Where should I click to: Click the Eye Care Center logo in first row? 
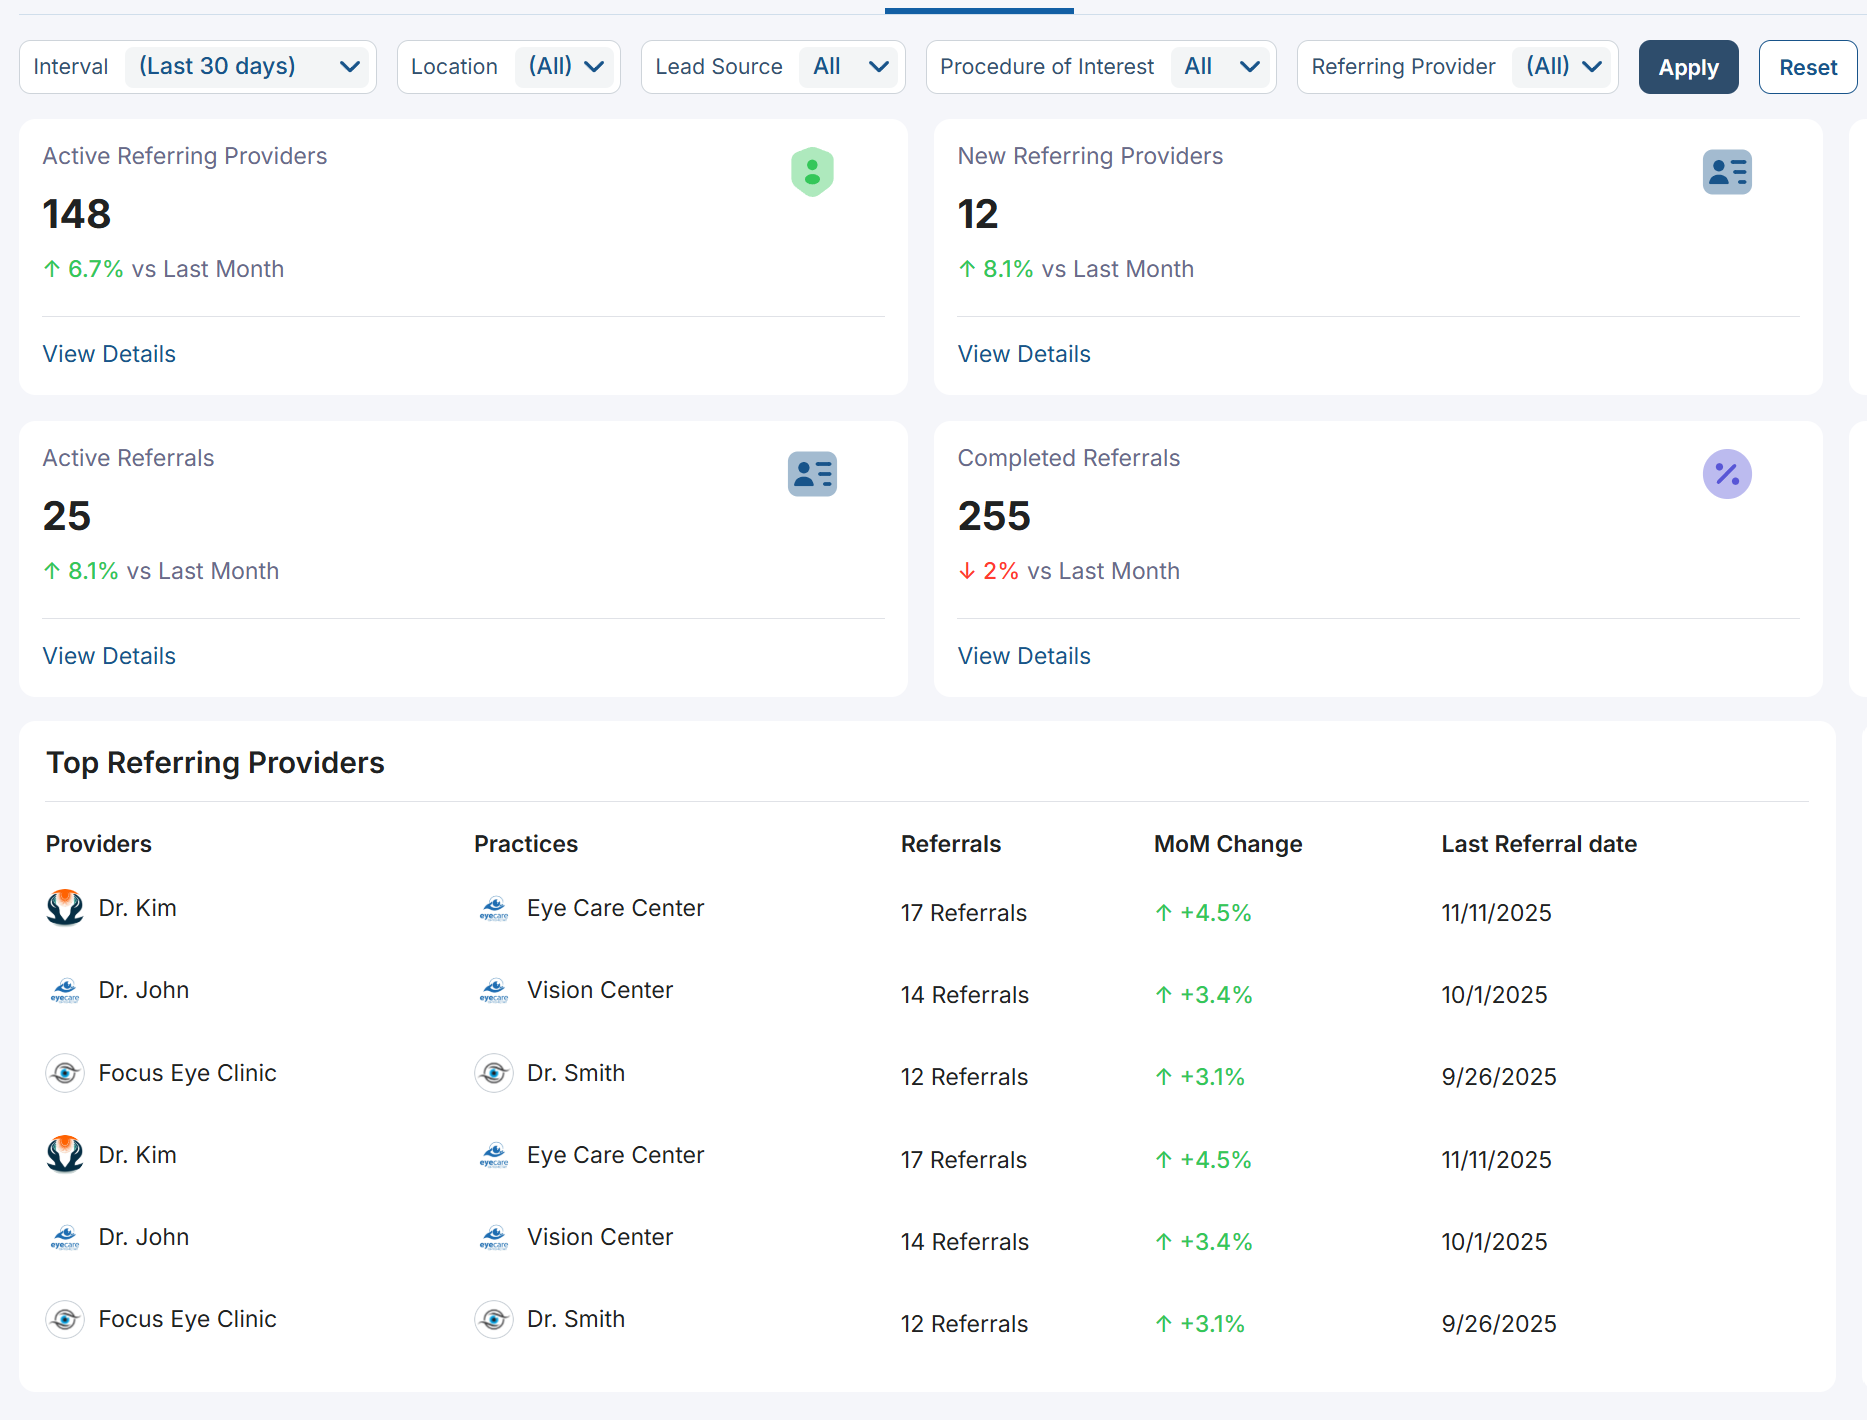(x=494, y=908)
